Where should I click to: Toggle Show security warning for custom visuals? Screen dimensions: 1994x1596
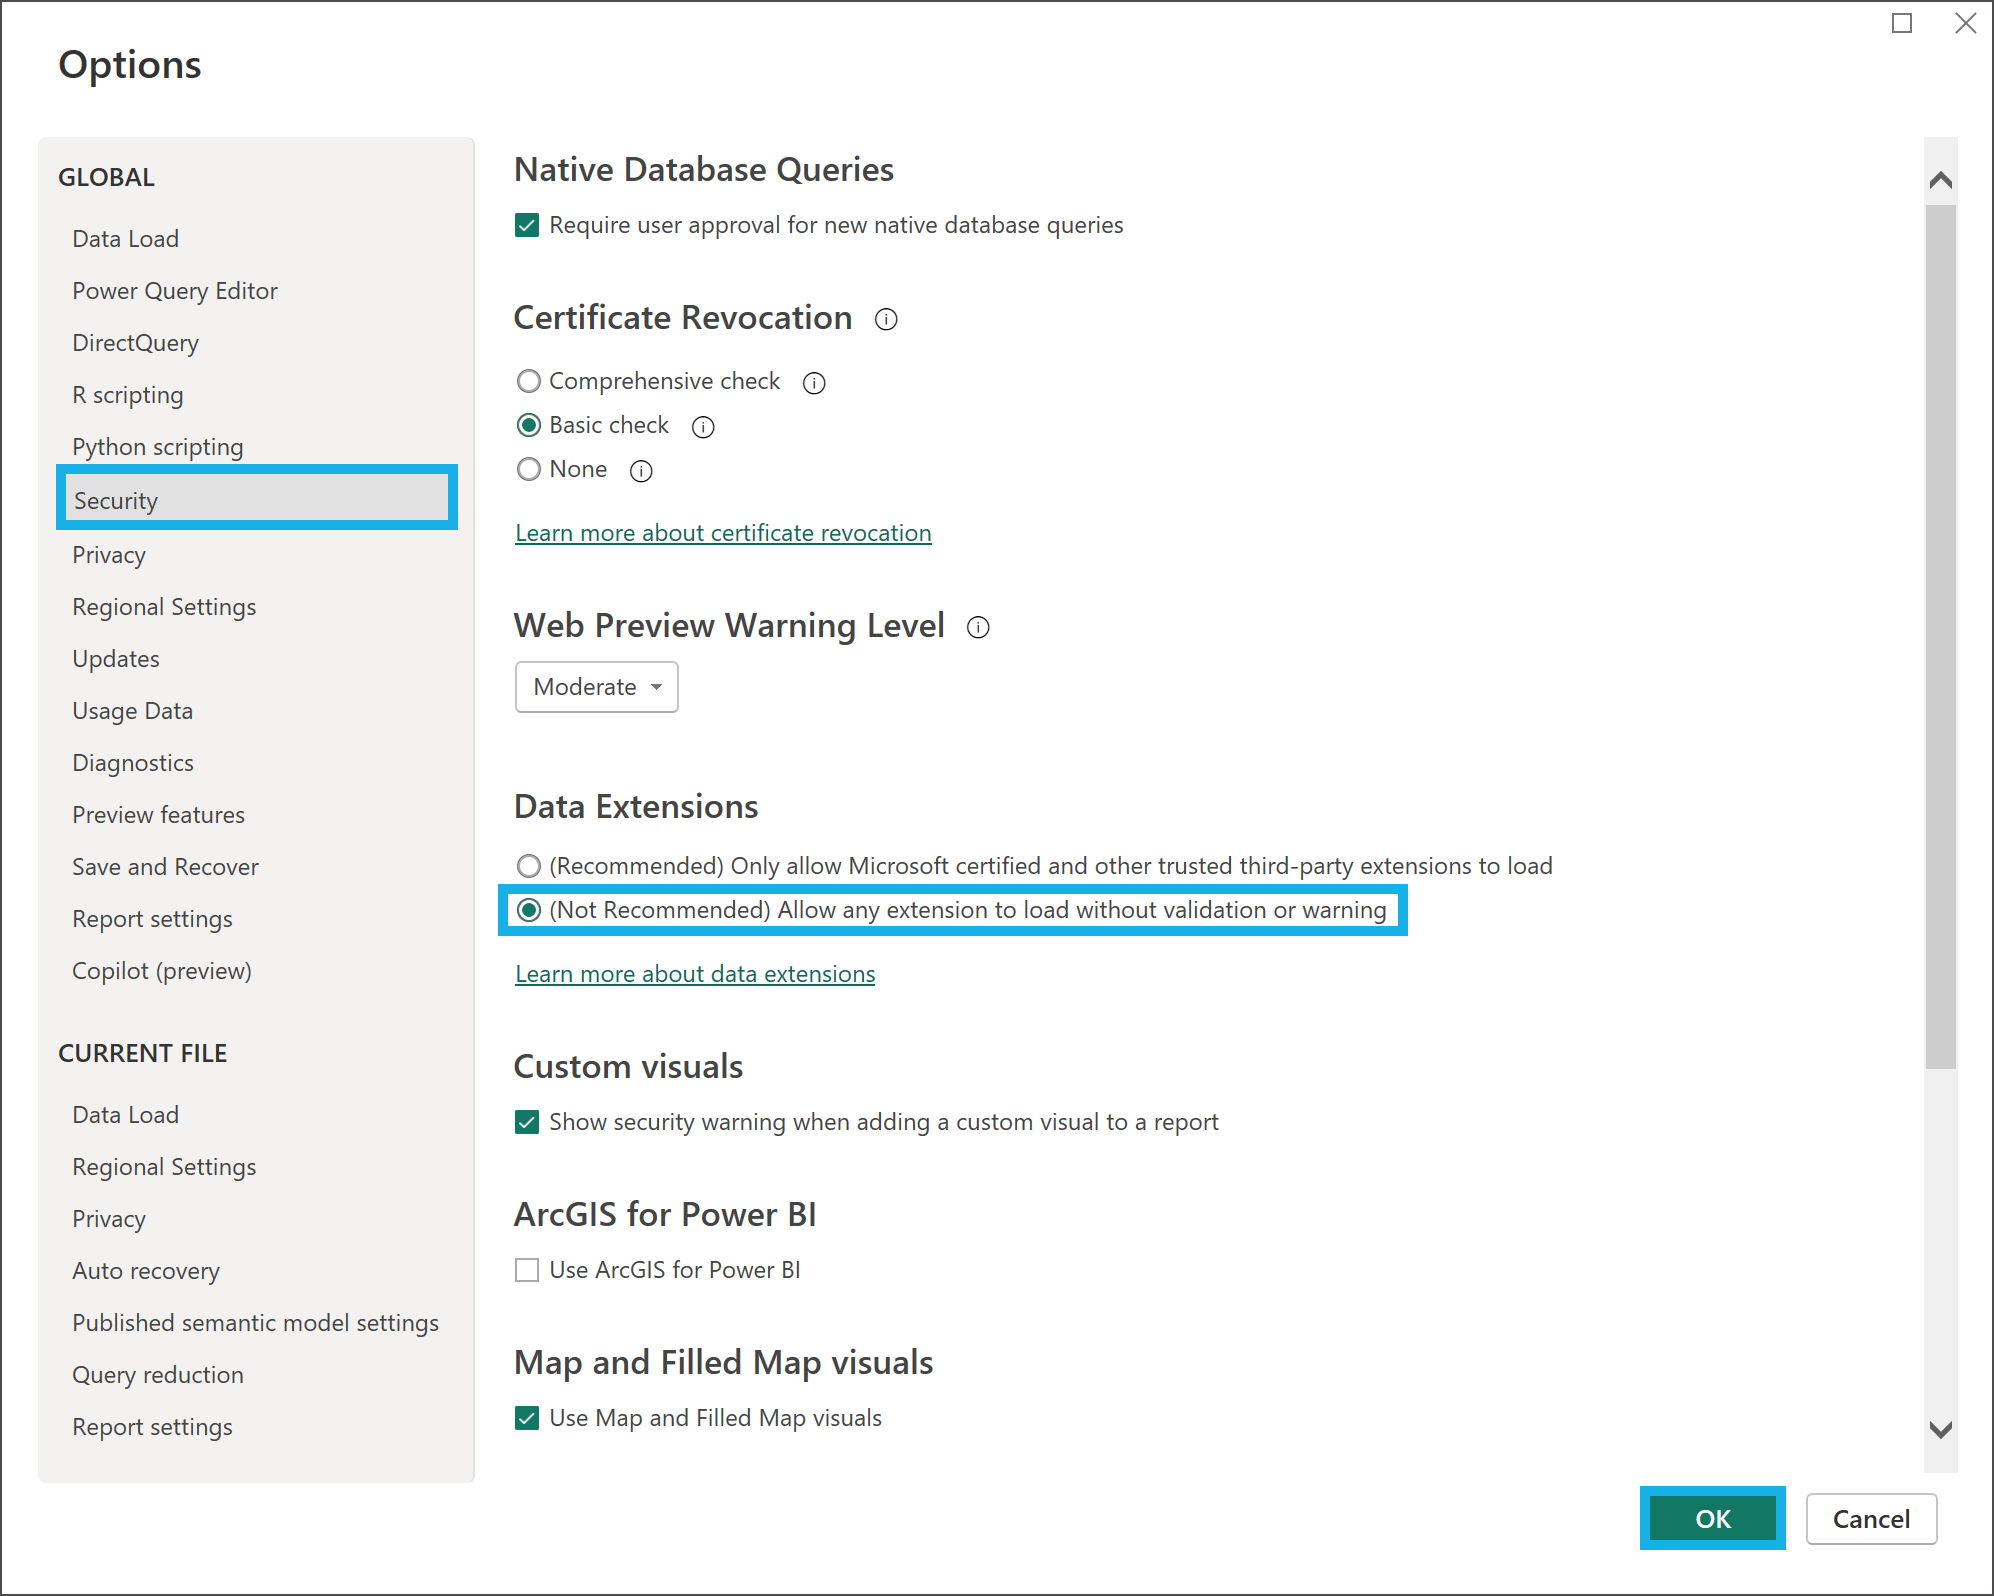click(527, 1122)
